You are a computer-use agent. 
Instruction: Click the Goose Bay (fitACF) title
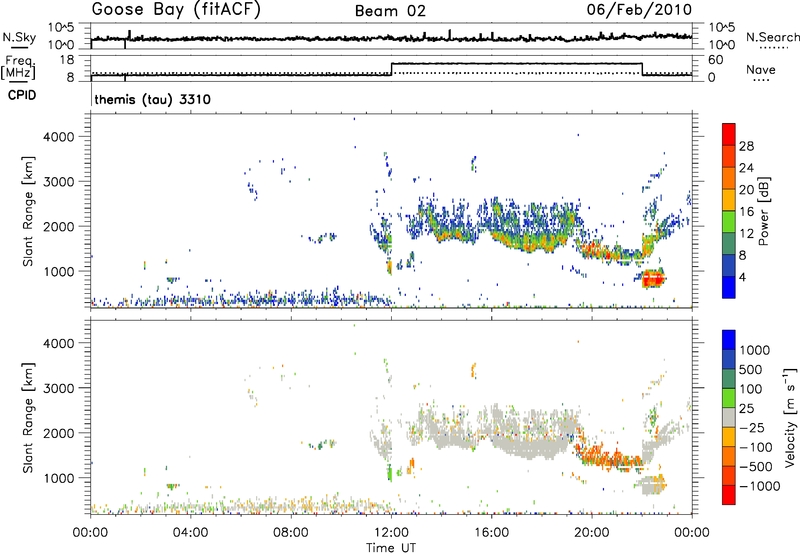pyautogui.click(x=176, y=10)
